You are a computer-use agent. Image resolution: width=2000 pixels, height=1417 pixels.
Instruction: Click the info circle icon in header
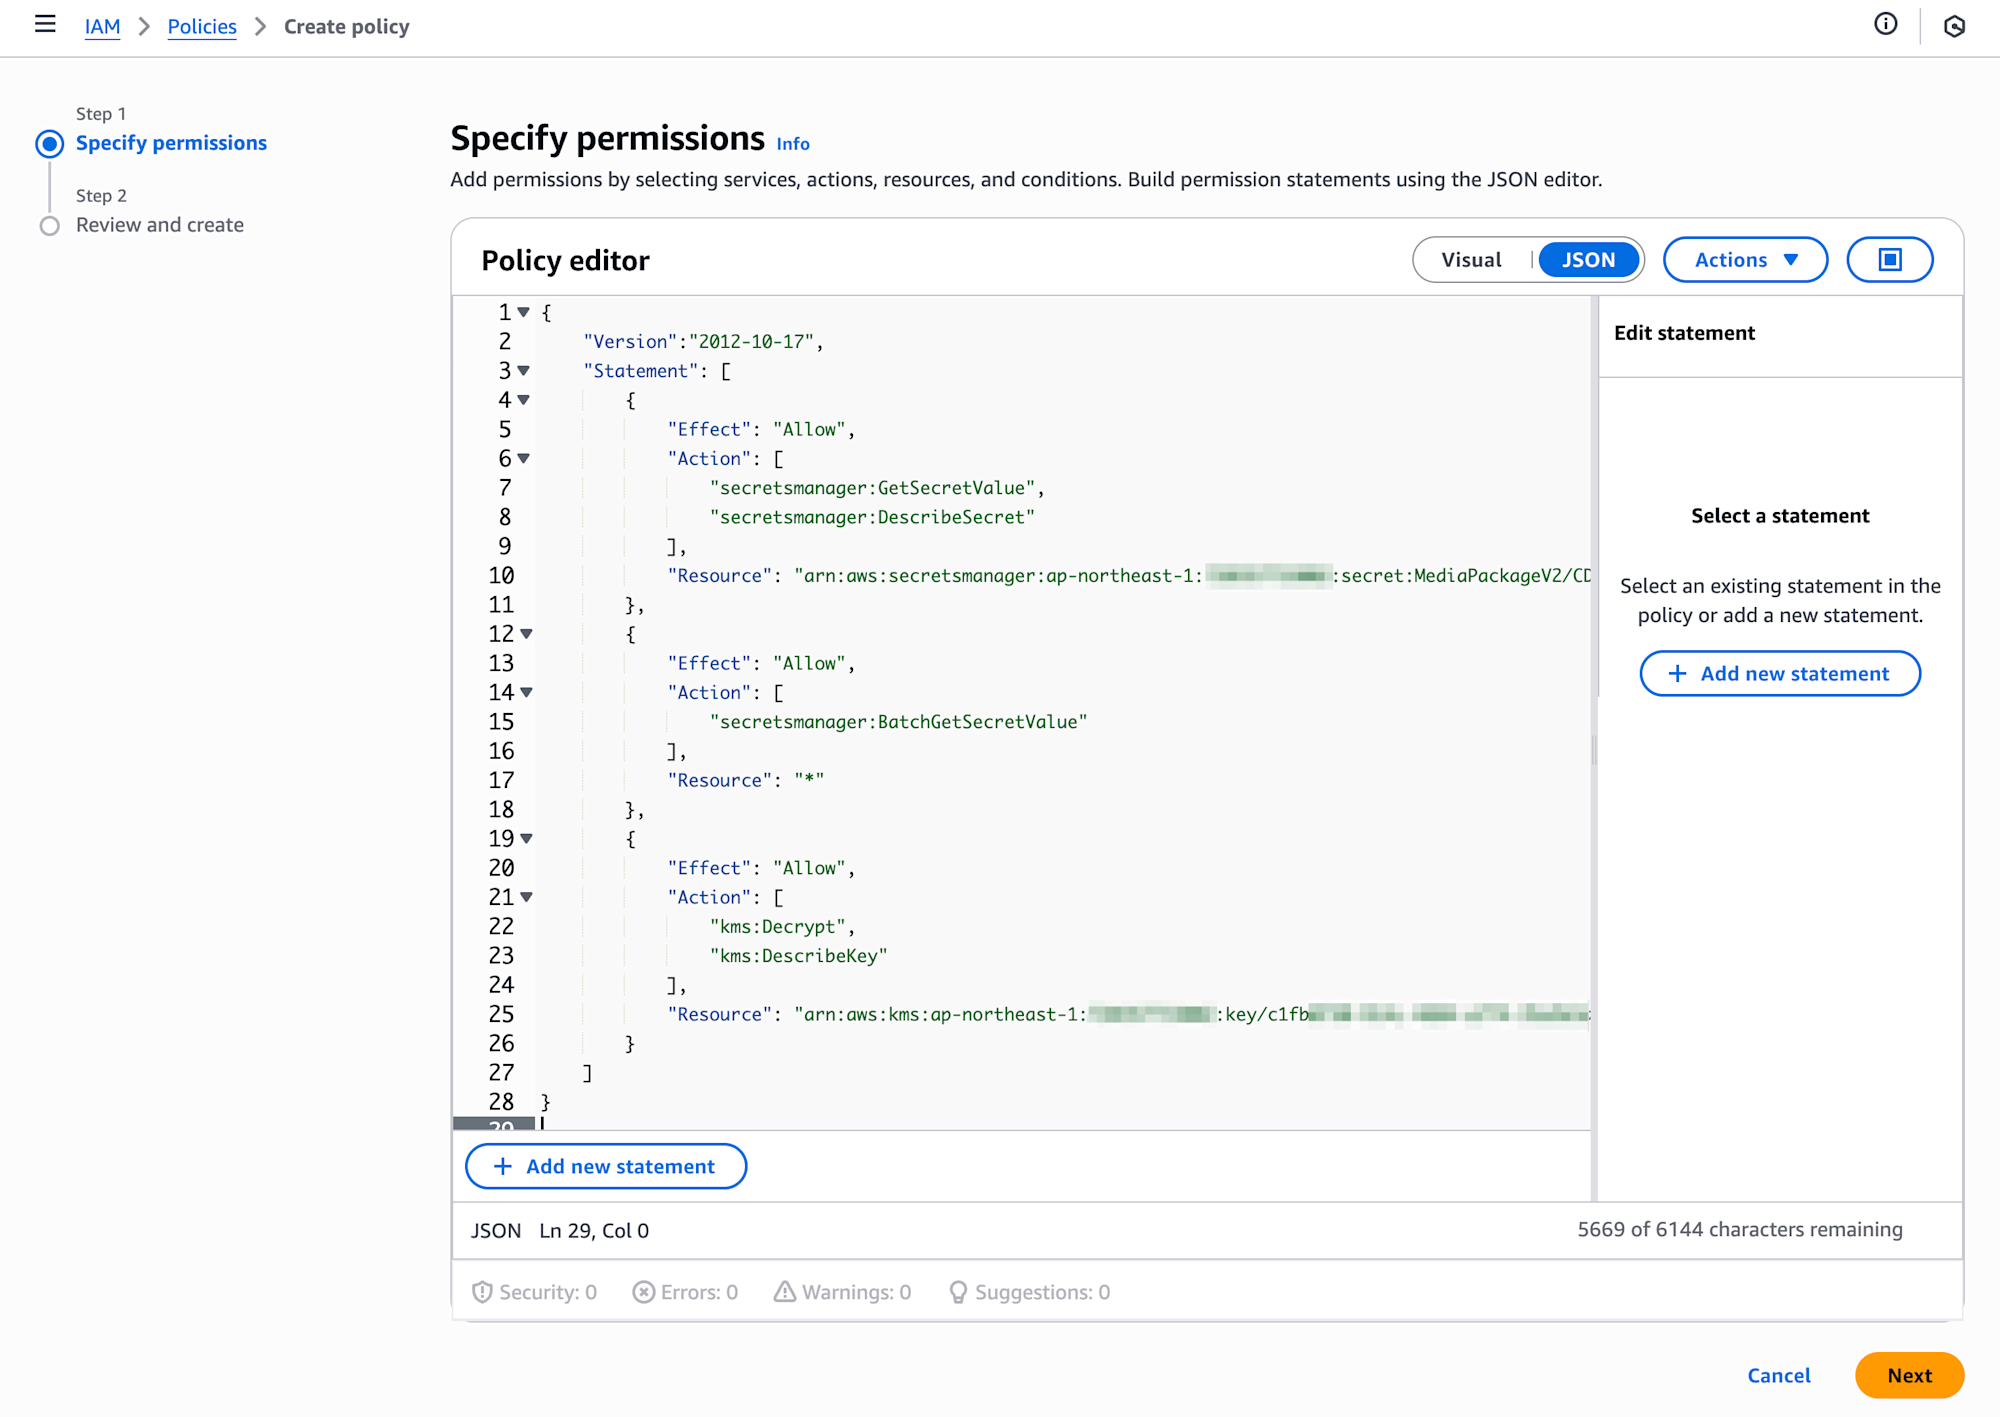(x=1885, y=24)
